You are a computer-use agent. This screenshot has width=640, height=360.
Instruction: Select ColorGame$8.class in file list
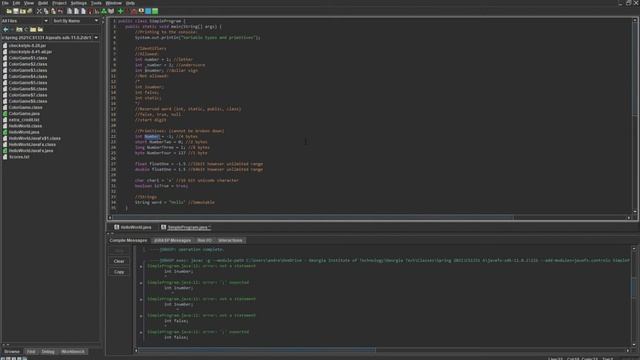(x=28, y=101)
